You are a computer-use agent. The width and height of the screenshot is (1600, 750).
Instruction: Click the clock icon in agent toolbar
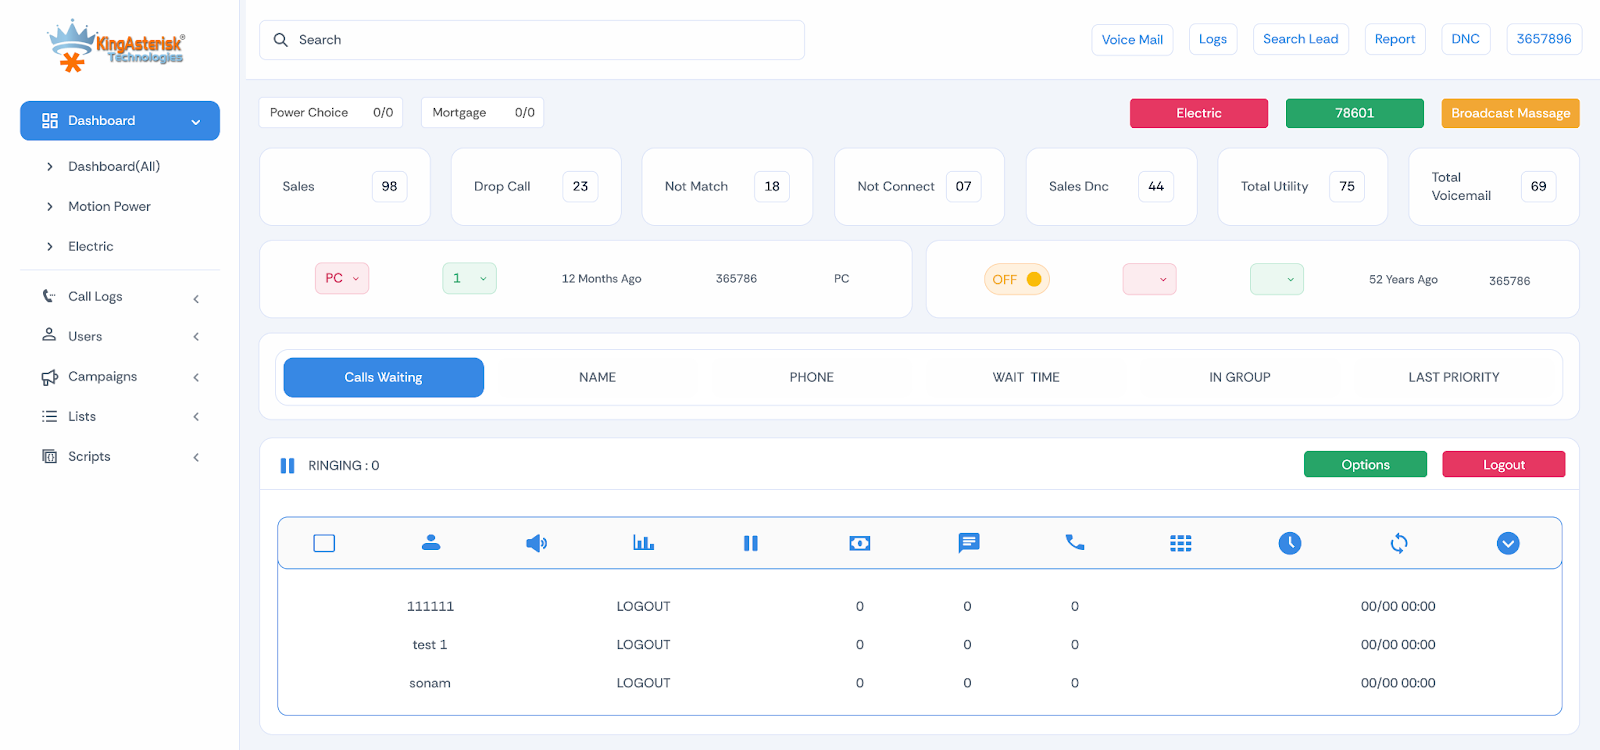tap(1290, 543)
